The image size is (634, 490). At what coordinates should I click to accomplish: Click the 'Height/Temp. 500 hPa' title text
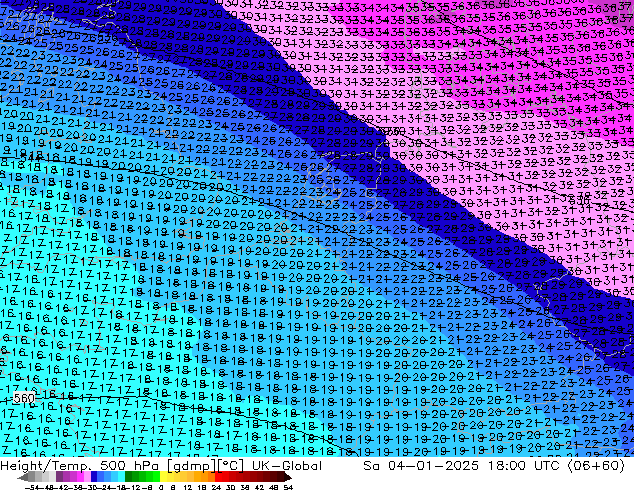coord(79,466)
